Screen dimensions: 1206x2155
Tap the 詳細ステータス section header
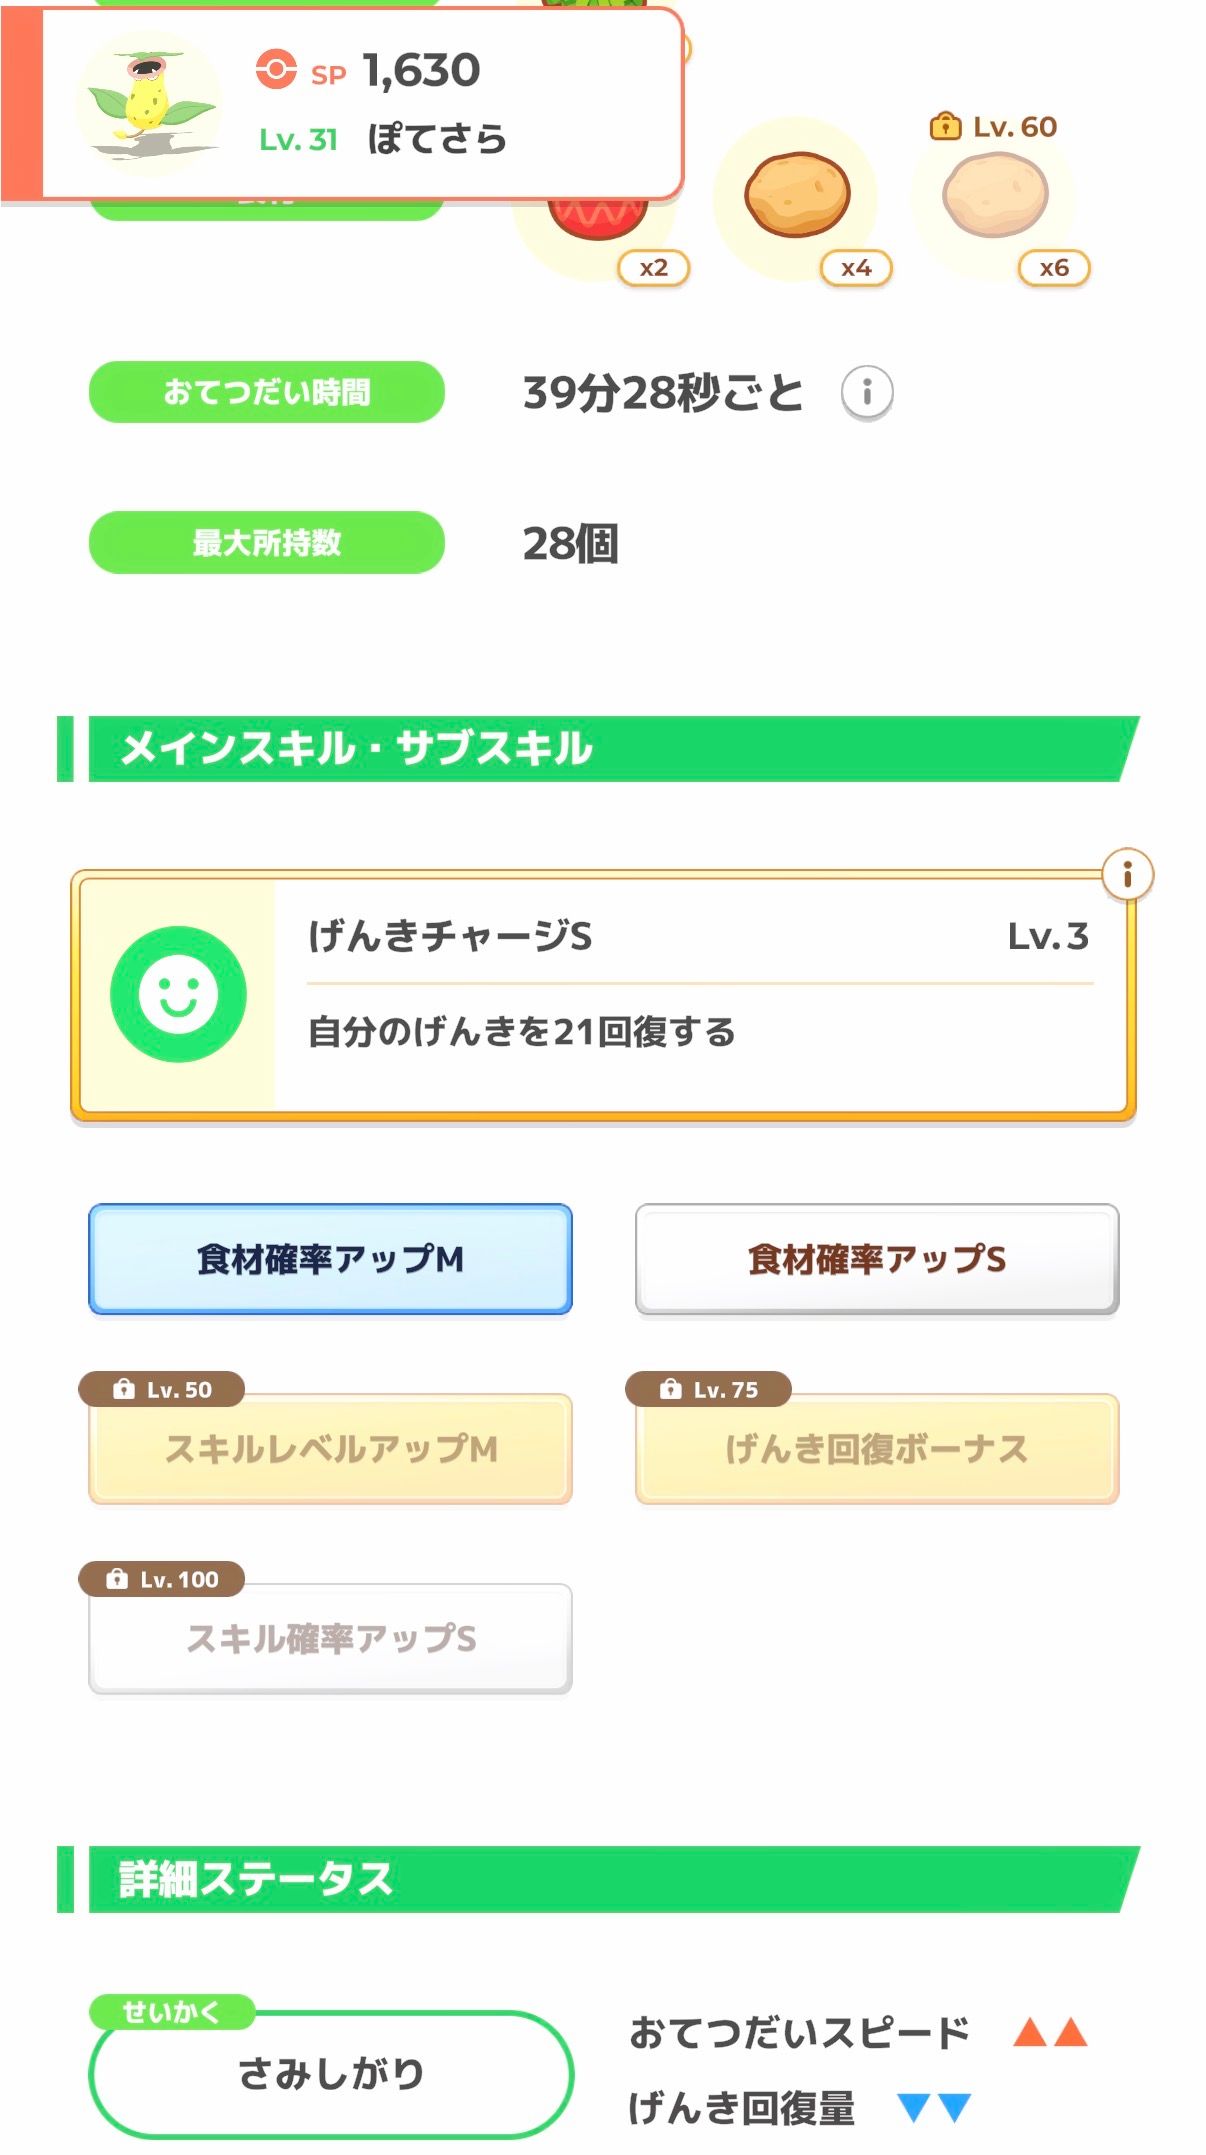pyautogui.click(x=600, y=1879)
